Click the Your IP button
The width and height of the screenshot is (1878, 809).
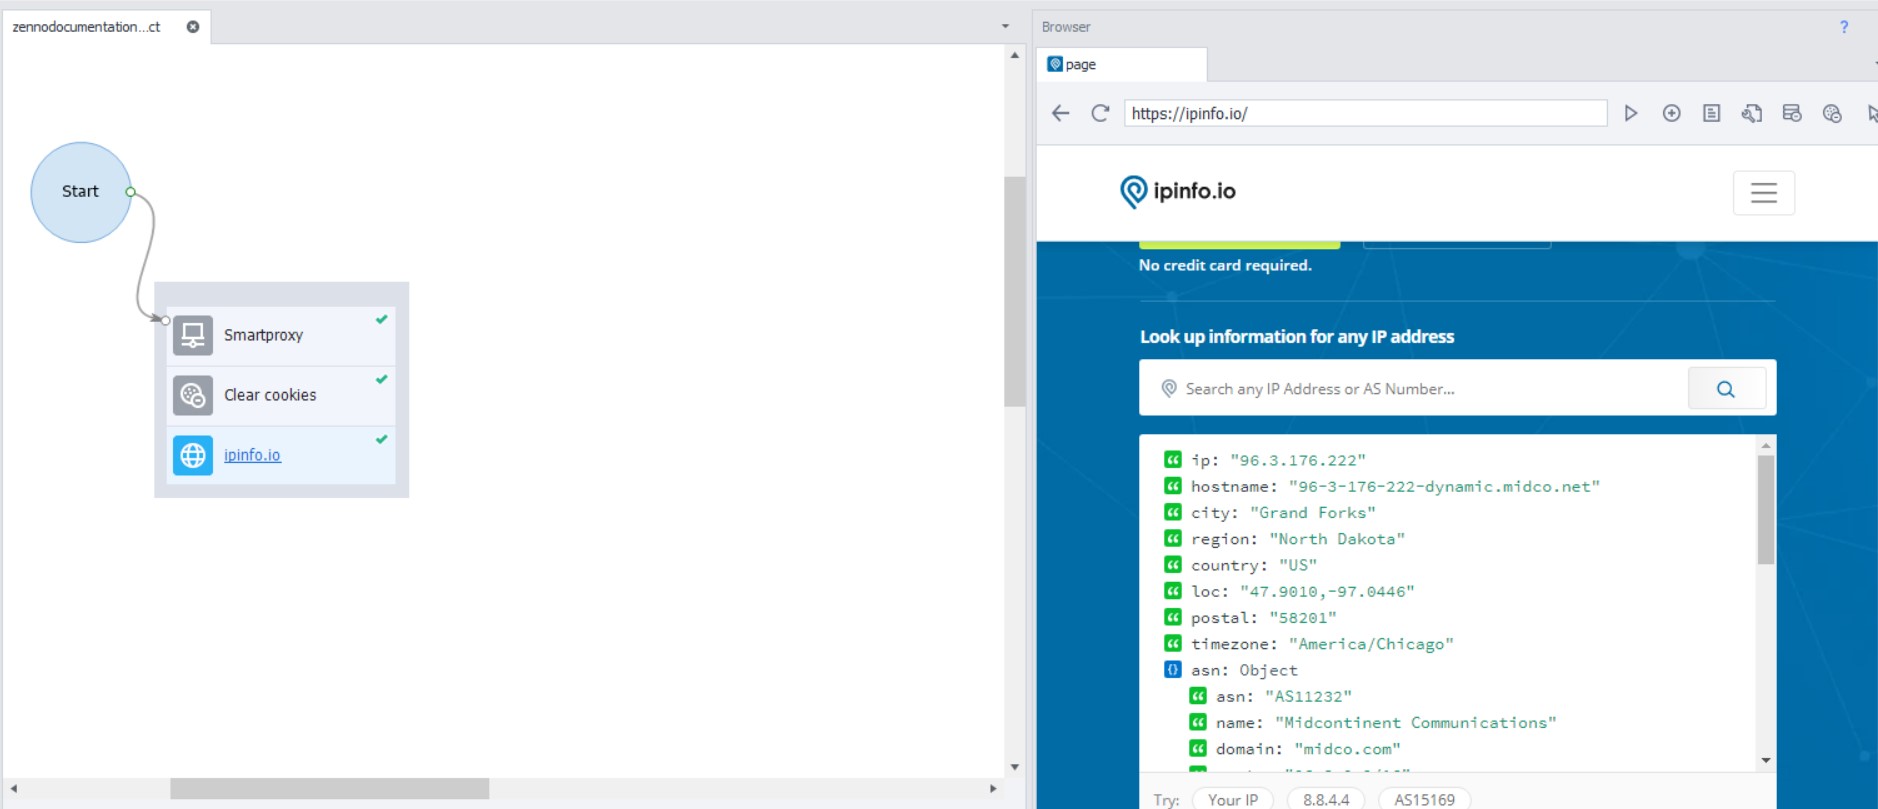1232,800
